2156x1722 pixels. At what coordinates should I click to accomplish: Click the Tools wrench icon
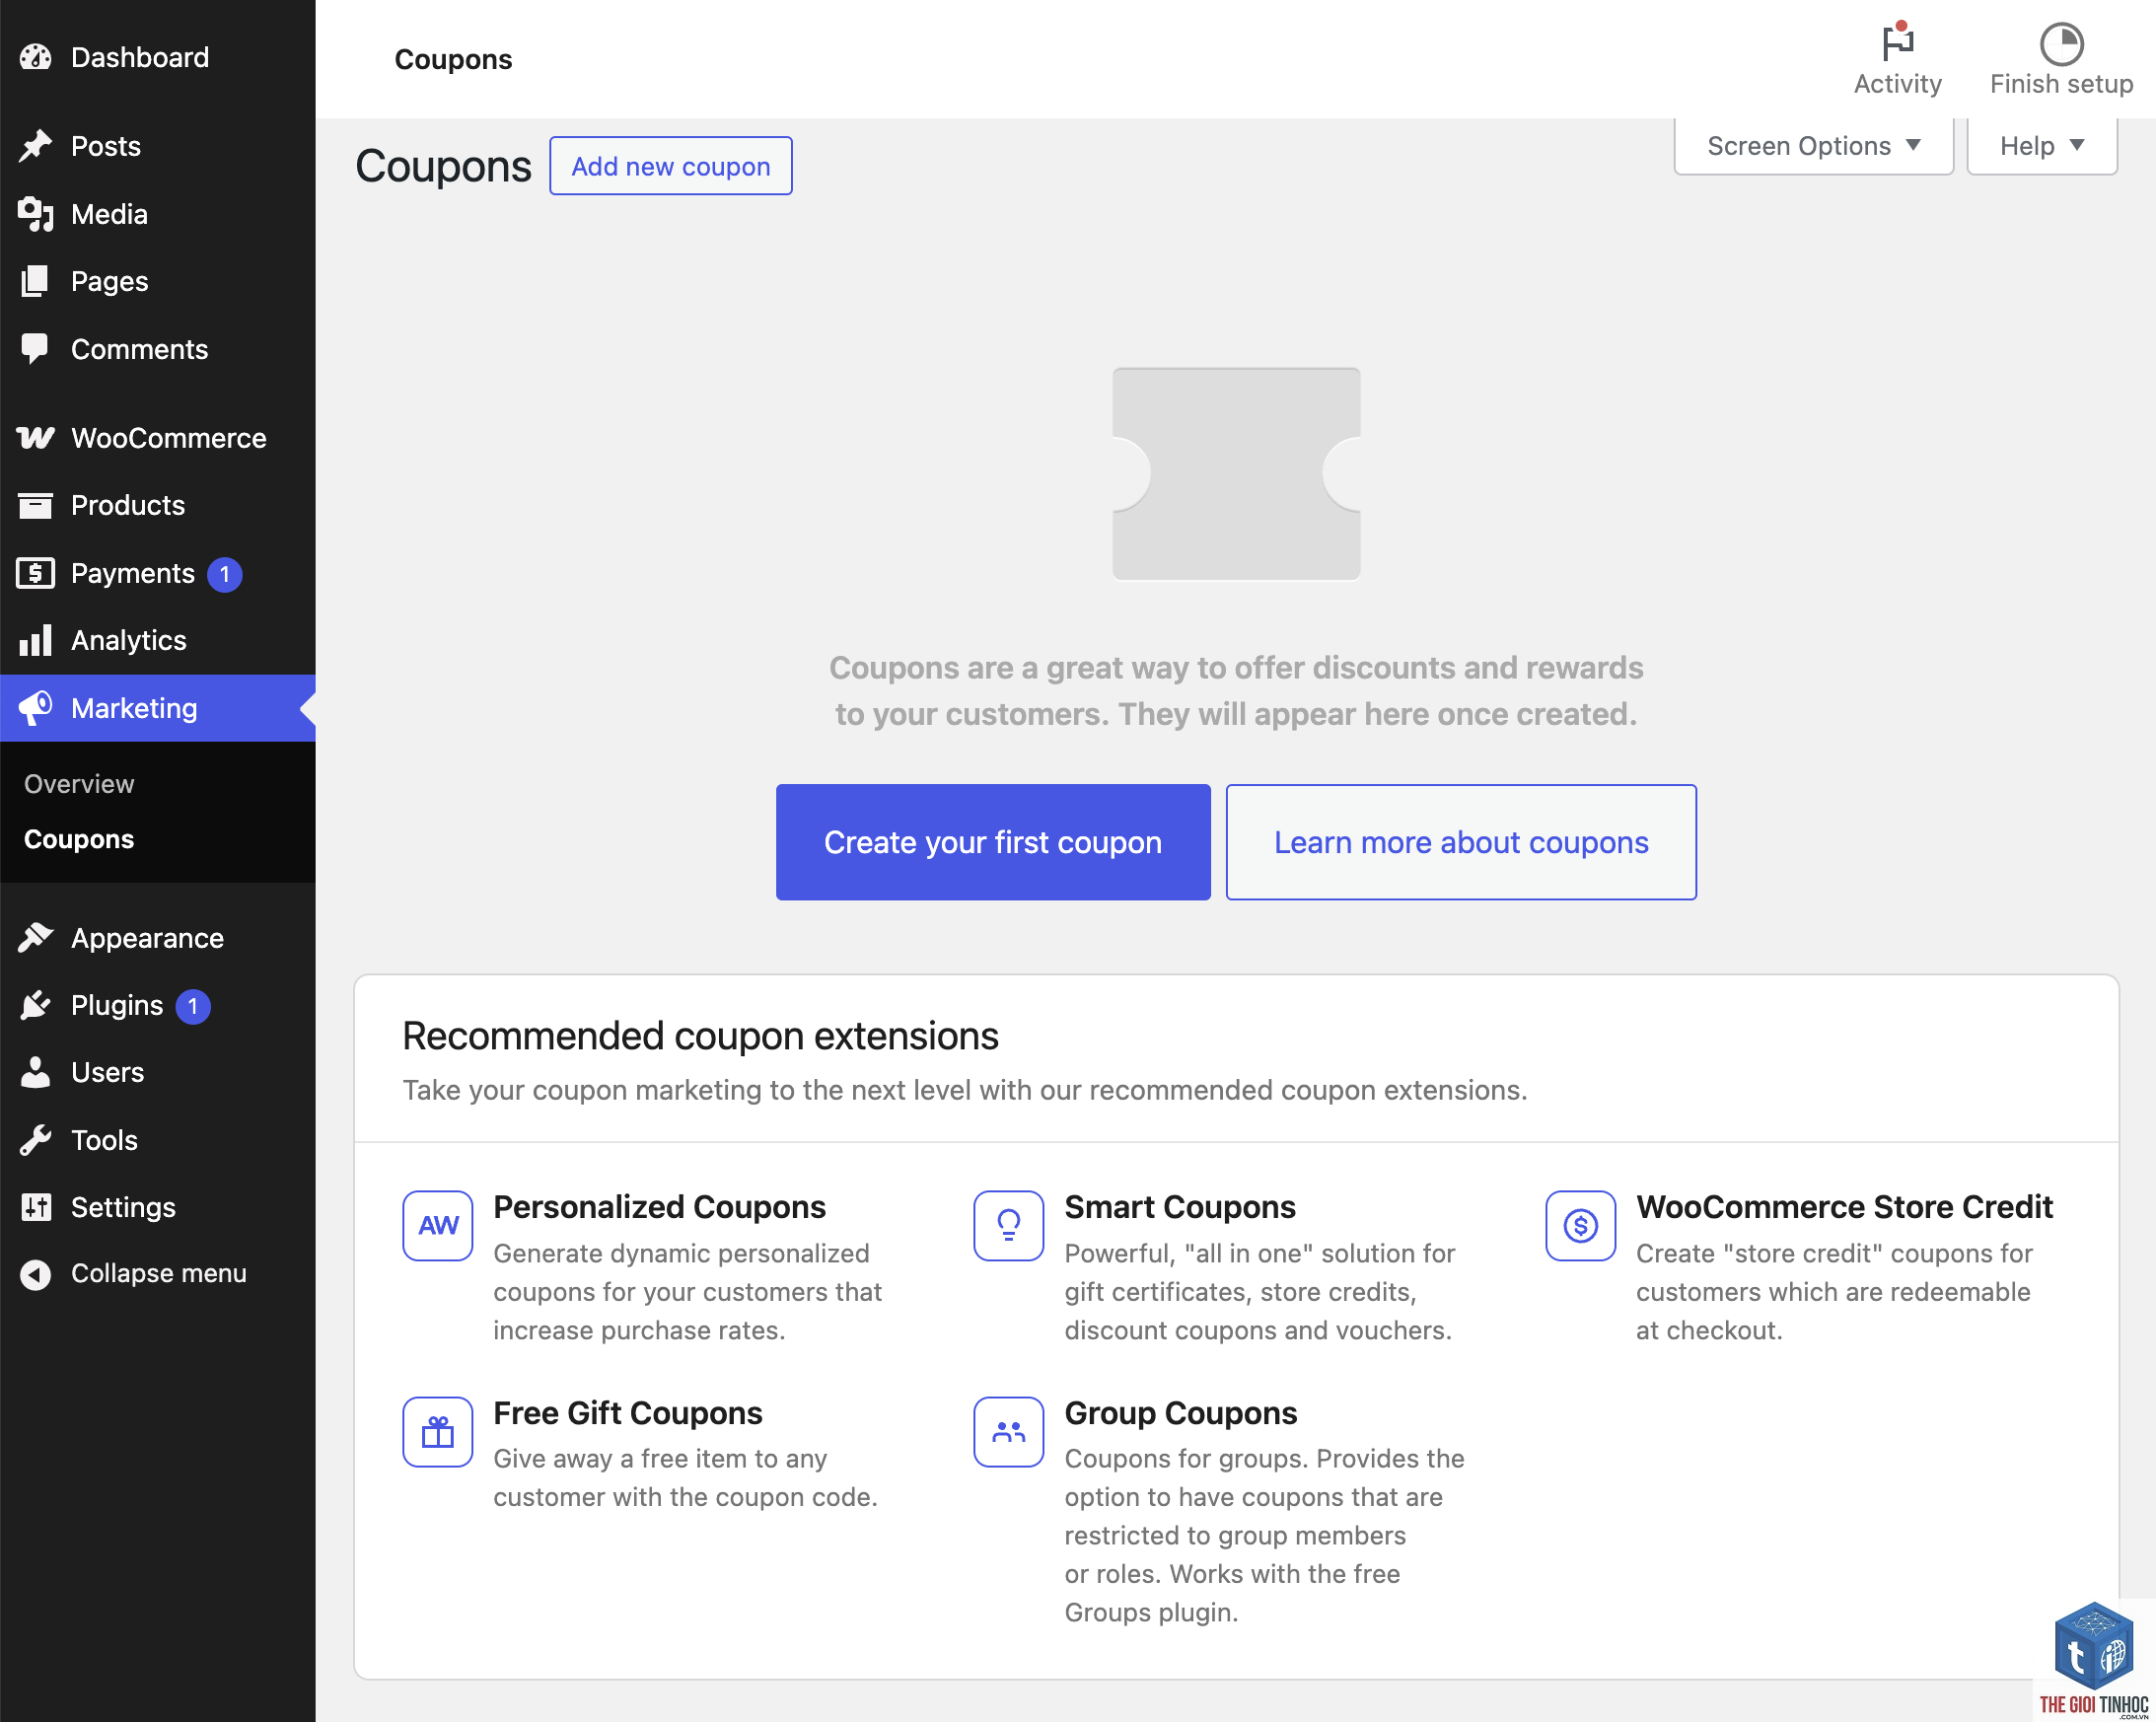click(35, 1140)
